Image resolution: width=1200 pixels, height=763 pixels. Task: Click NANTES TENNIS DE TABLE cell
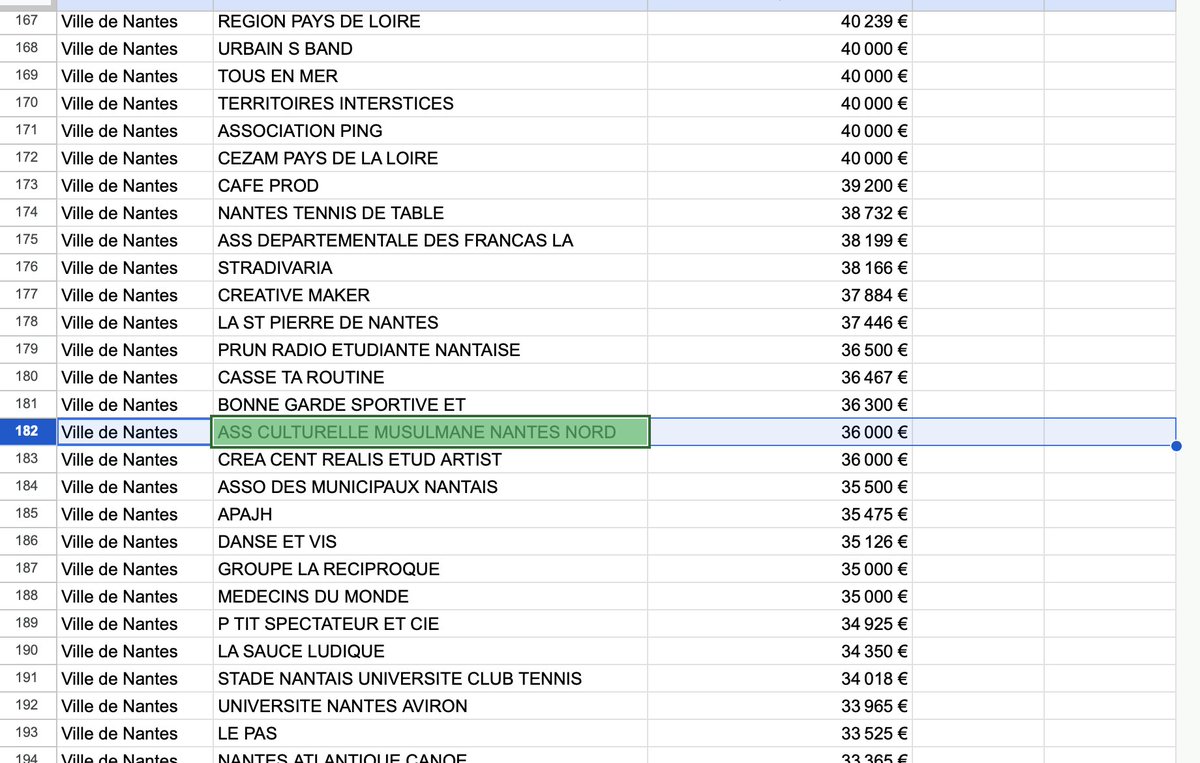430,213
